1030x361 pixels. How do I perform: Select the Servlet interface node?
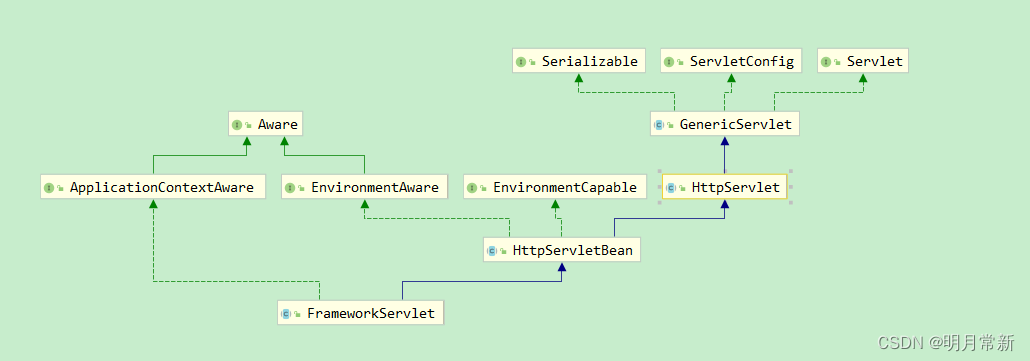point(863,61)
